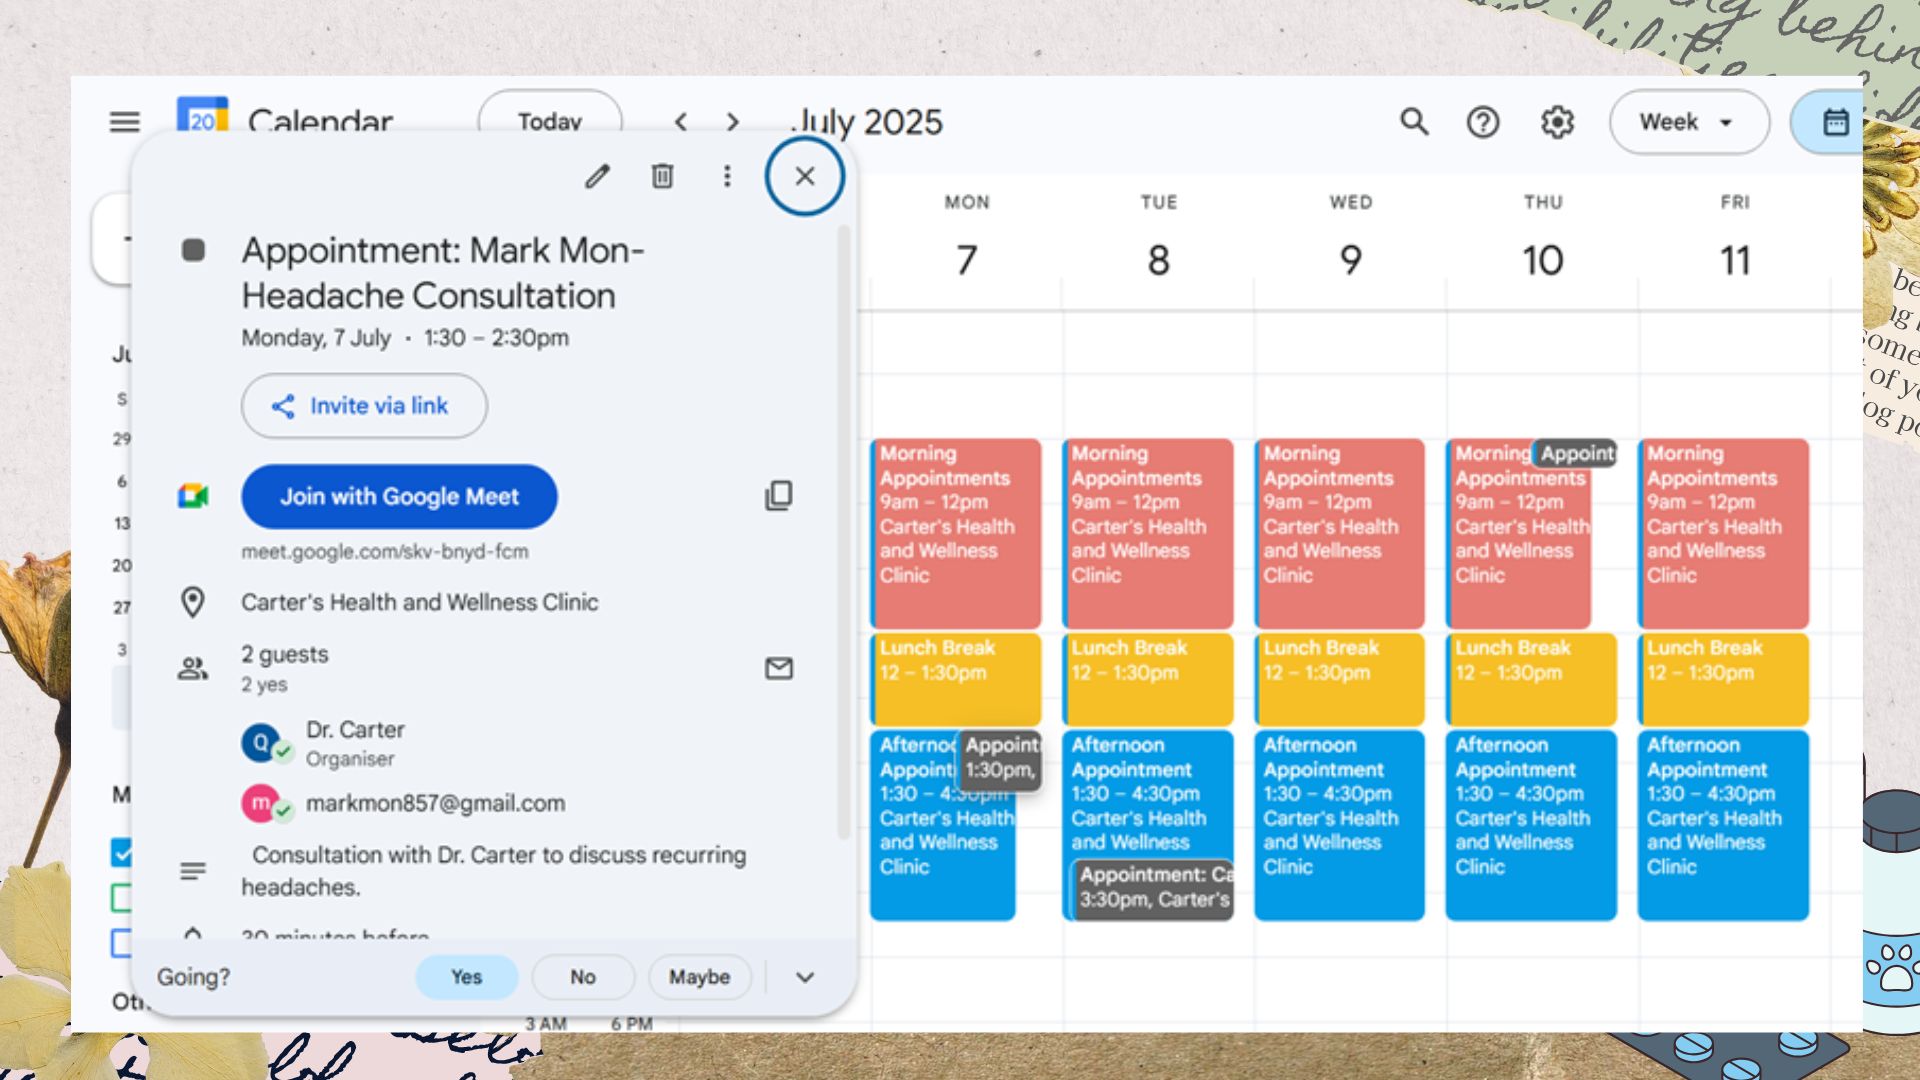Image resolution: width=1920 pixels, height=1080 pixels.
Task: Select Wednesday 9 in the week header
Action: click(x=1350, y=260)
